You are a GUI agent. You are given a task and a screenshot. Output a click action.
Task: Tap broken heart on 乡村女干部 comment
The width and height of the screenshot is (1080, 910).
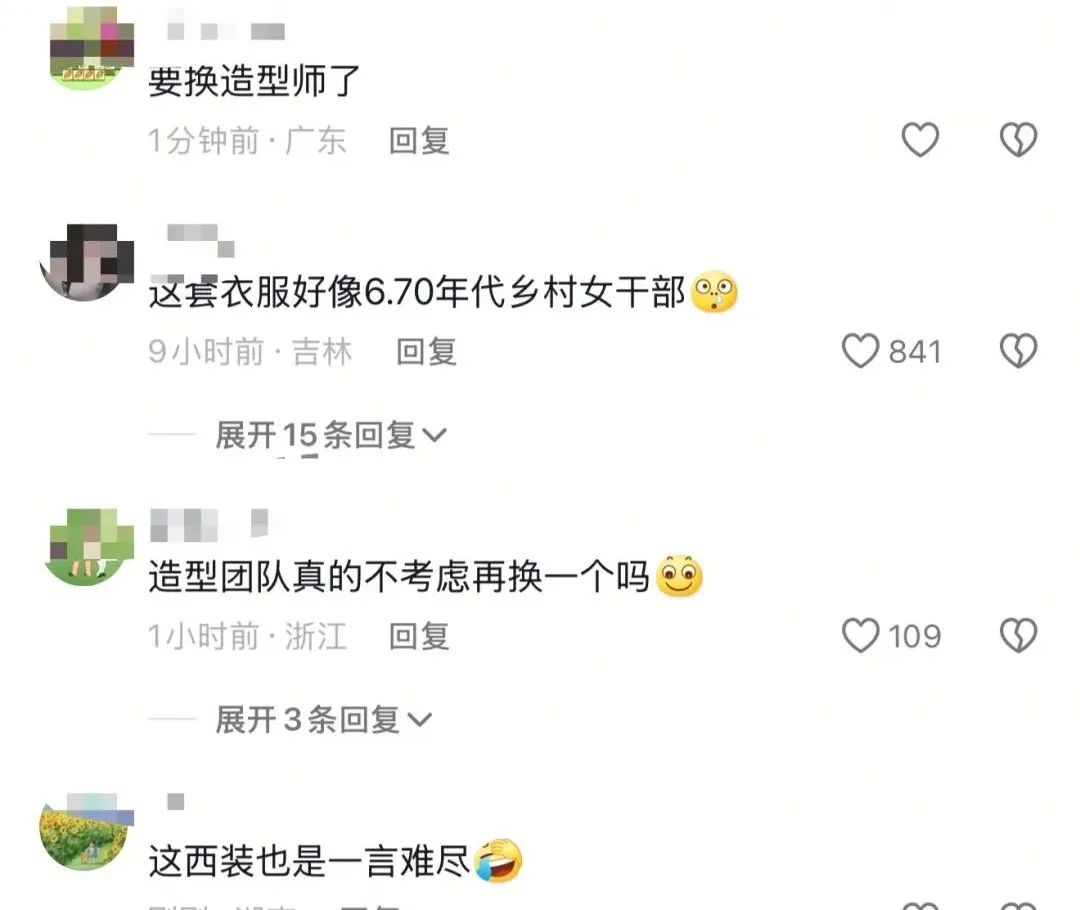(x=1018, y=351)
